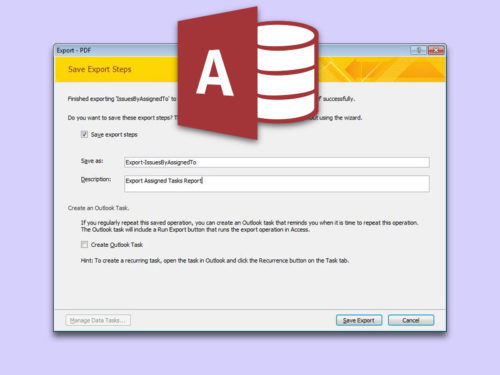Click inside the Description text box

(x=277, y=184)
